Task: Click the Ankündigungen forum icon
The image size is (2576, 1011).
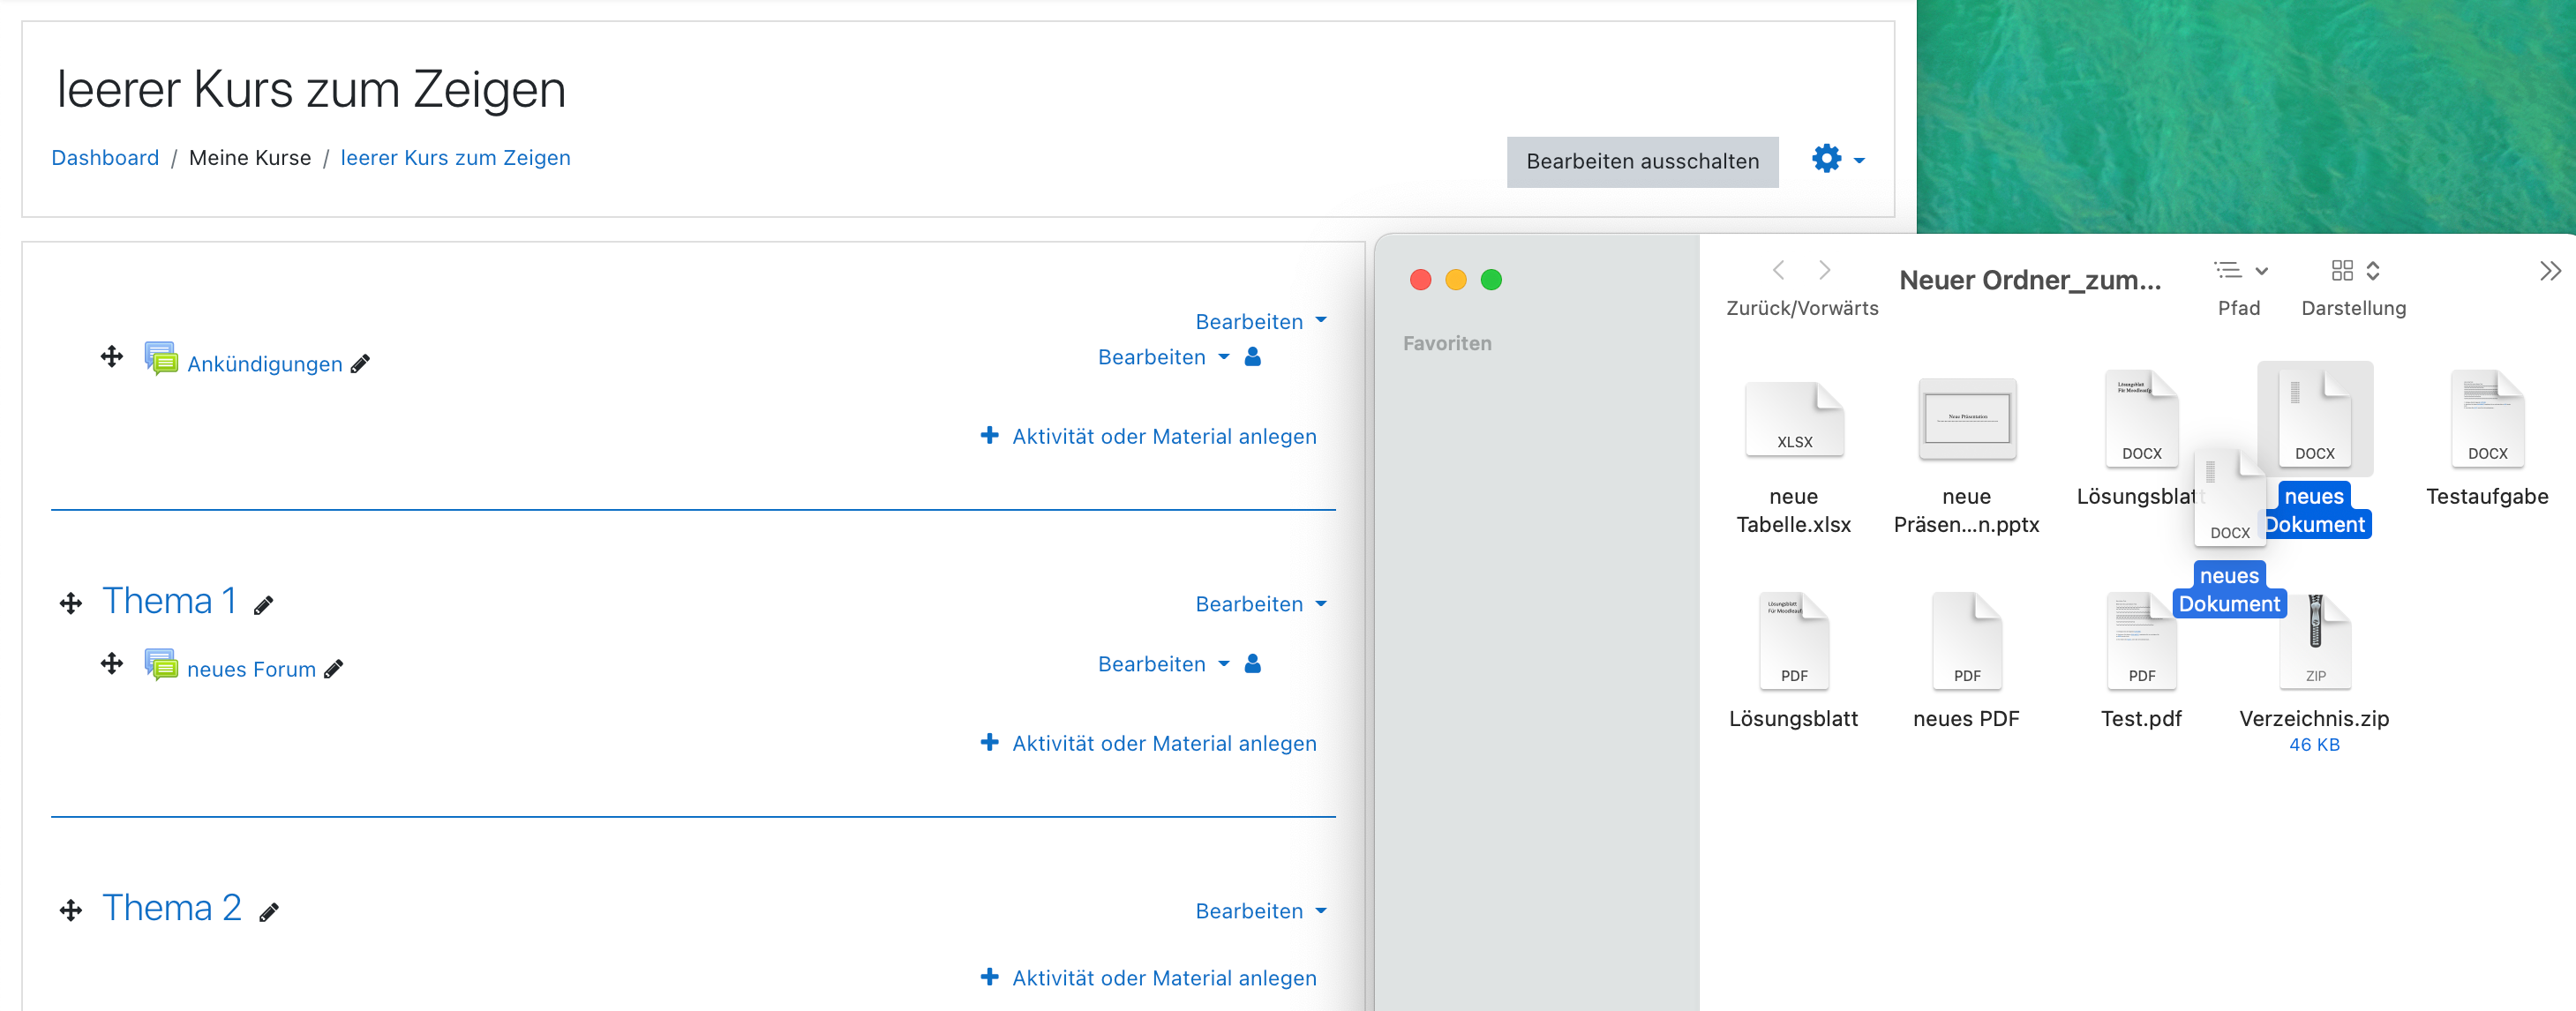Action: point(160,358)
